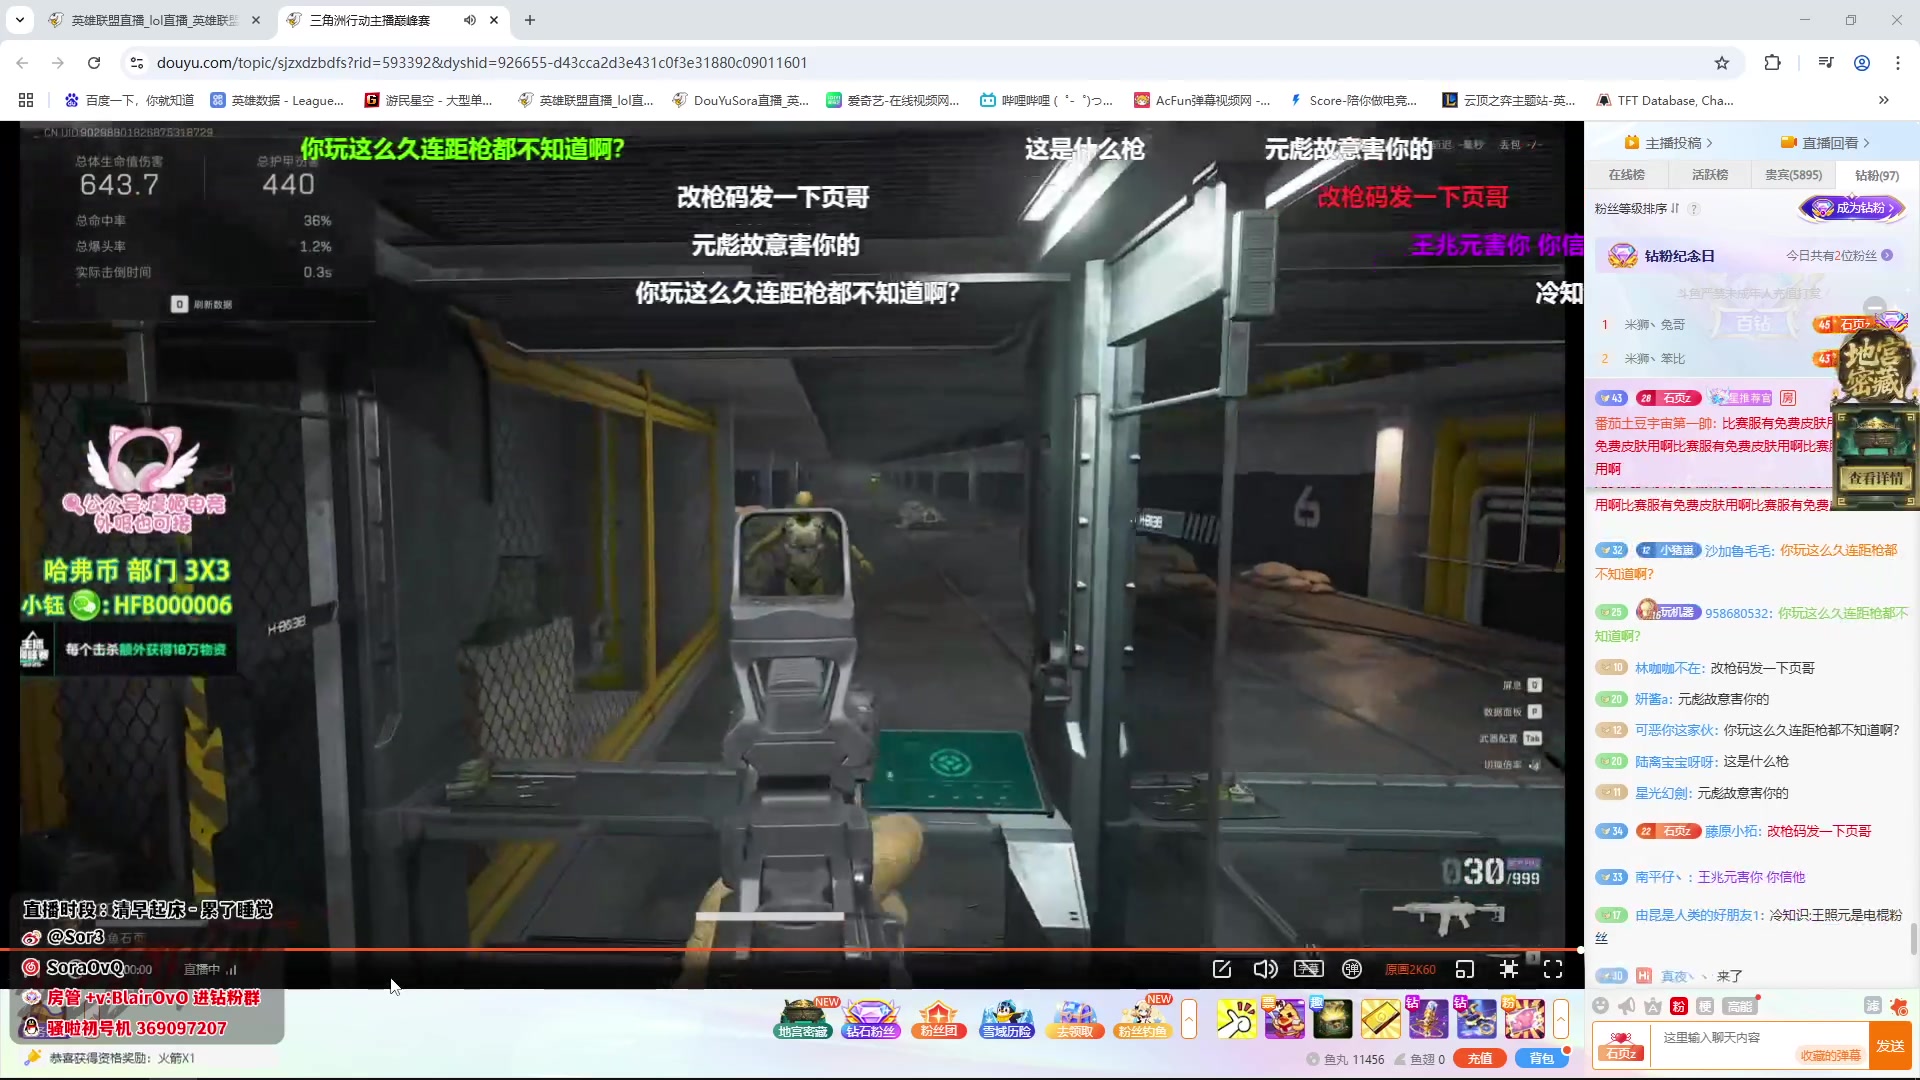The height and width of the screenshot is (1080, 1920).
Task: Open the 粉丝团 fan club icon
Action: point(938,1019)
